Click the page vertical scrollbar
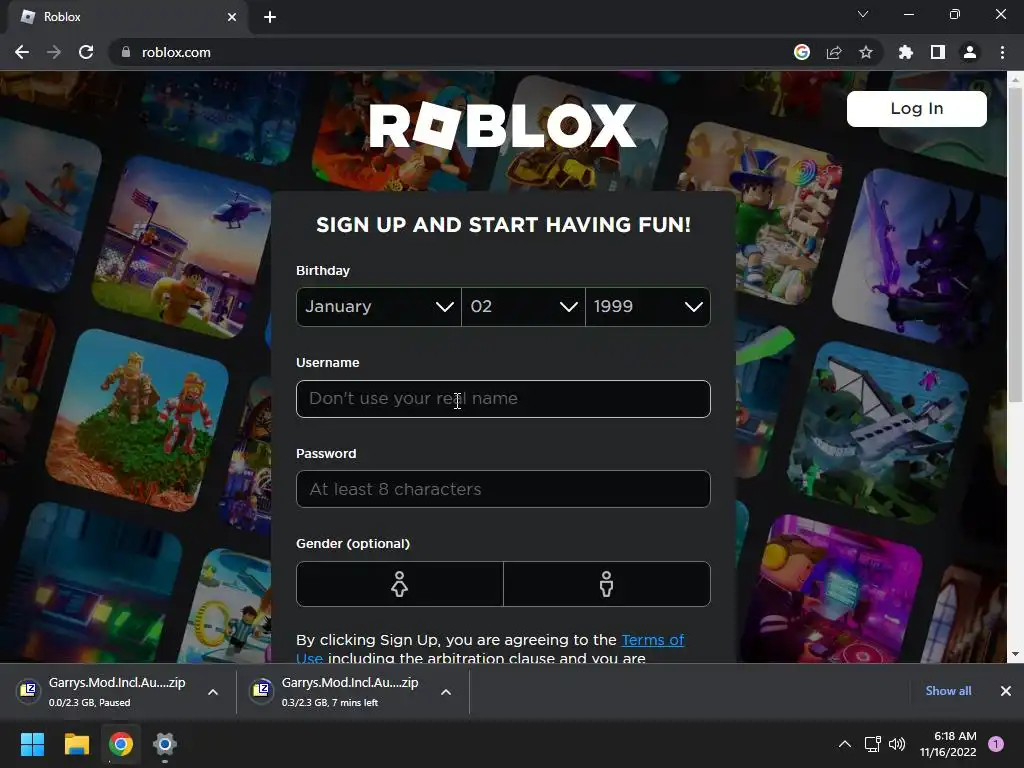Viewport: 1024px width, 768px height. point(1015,245)
